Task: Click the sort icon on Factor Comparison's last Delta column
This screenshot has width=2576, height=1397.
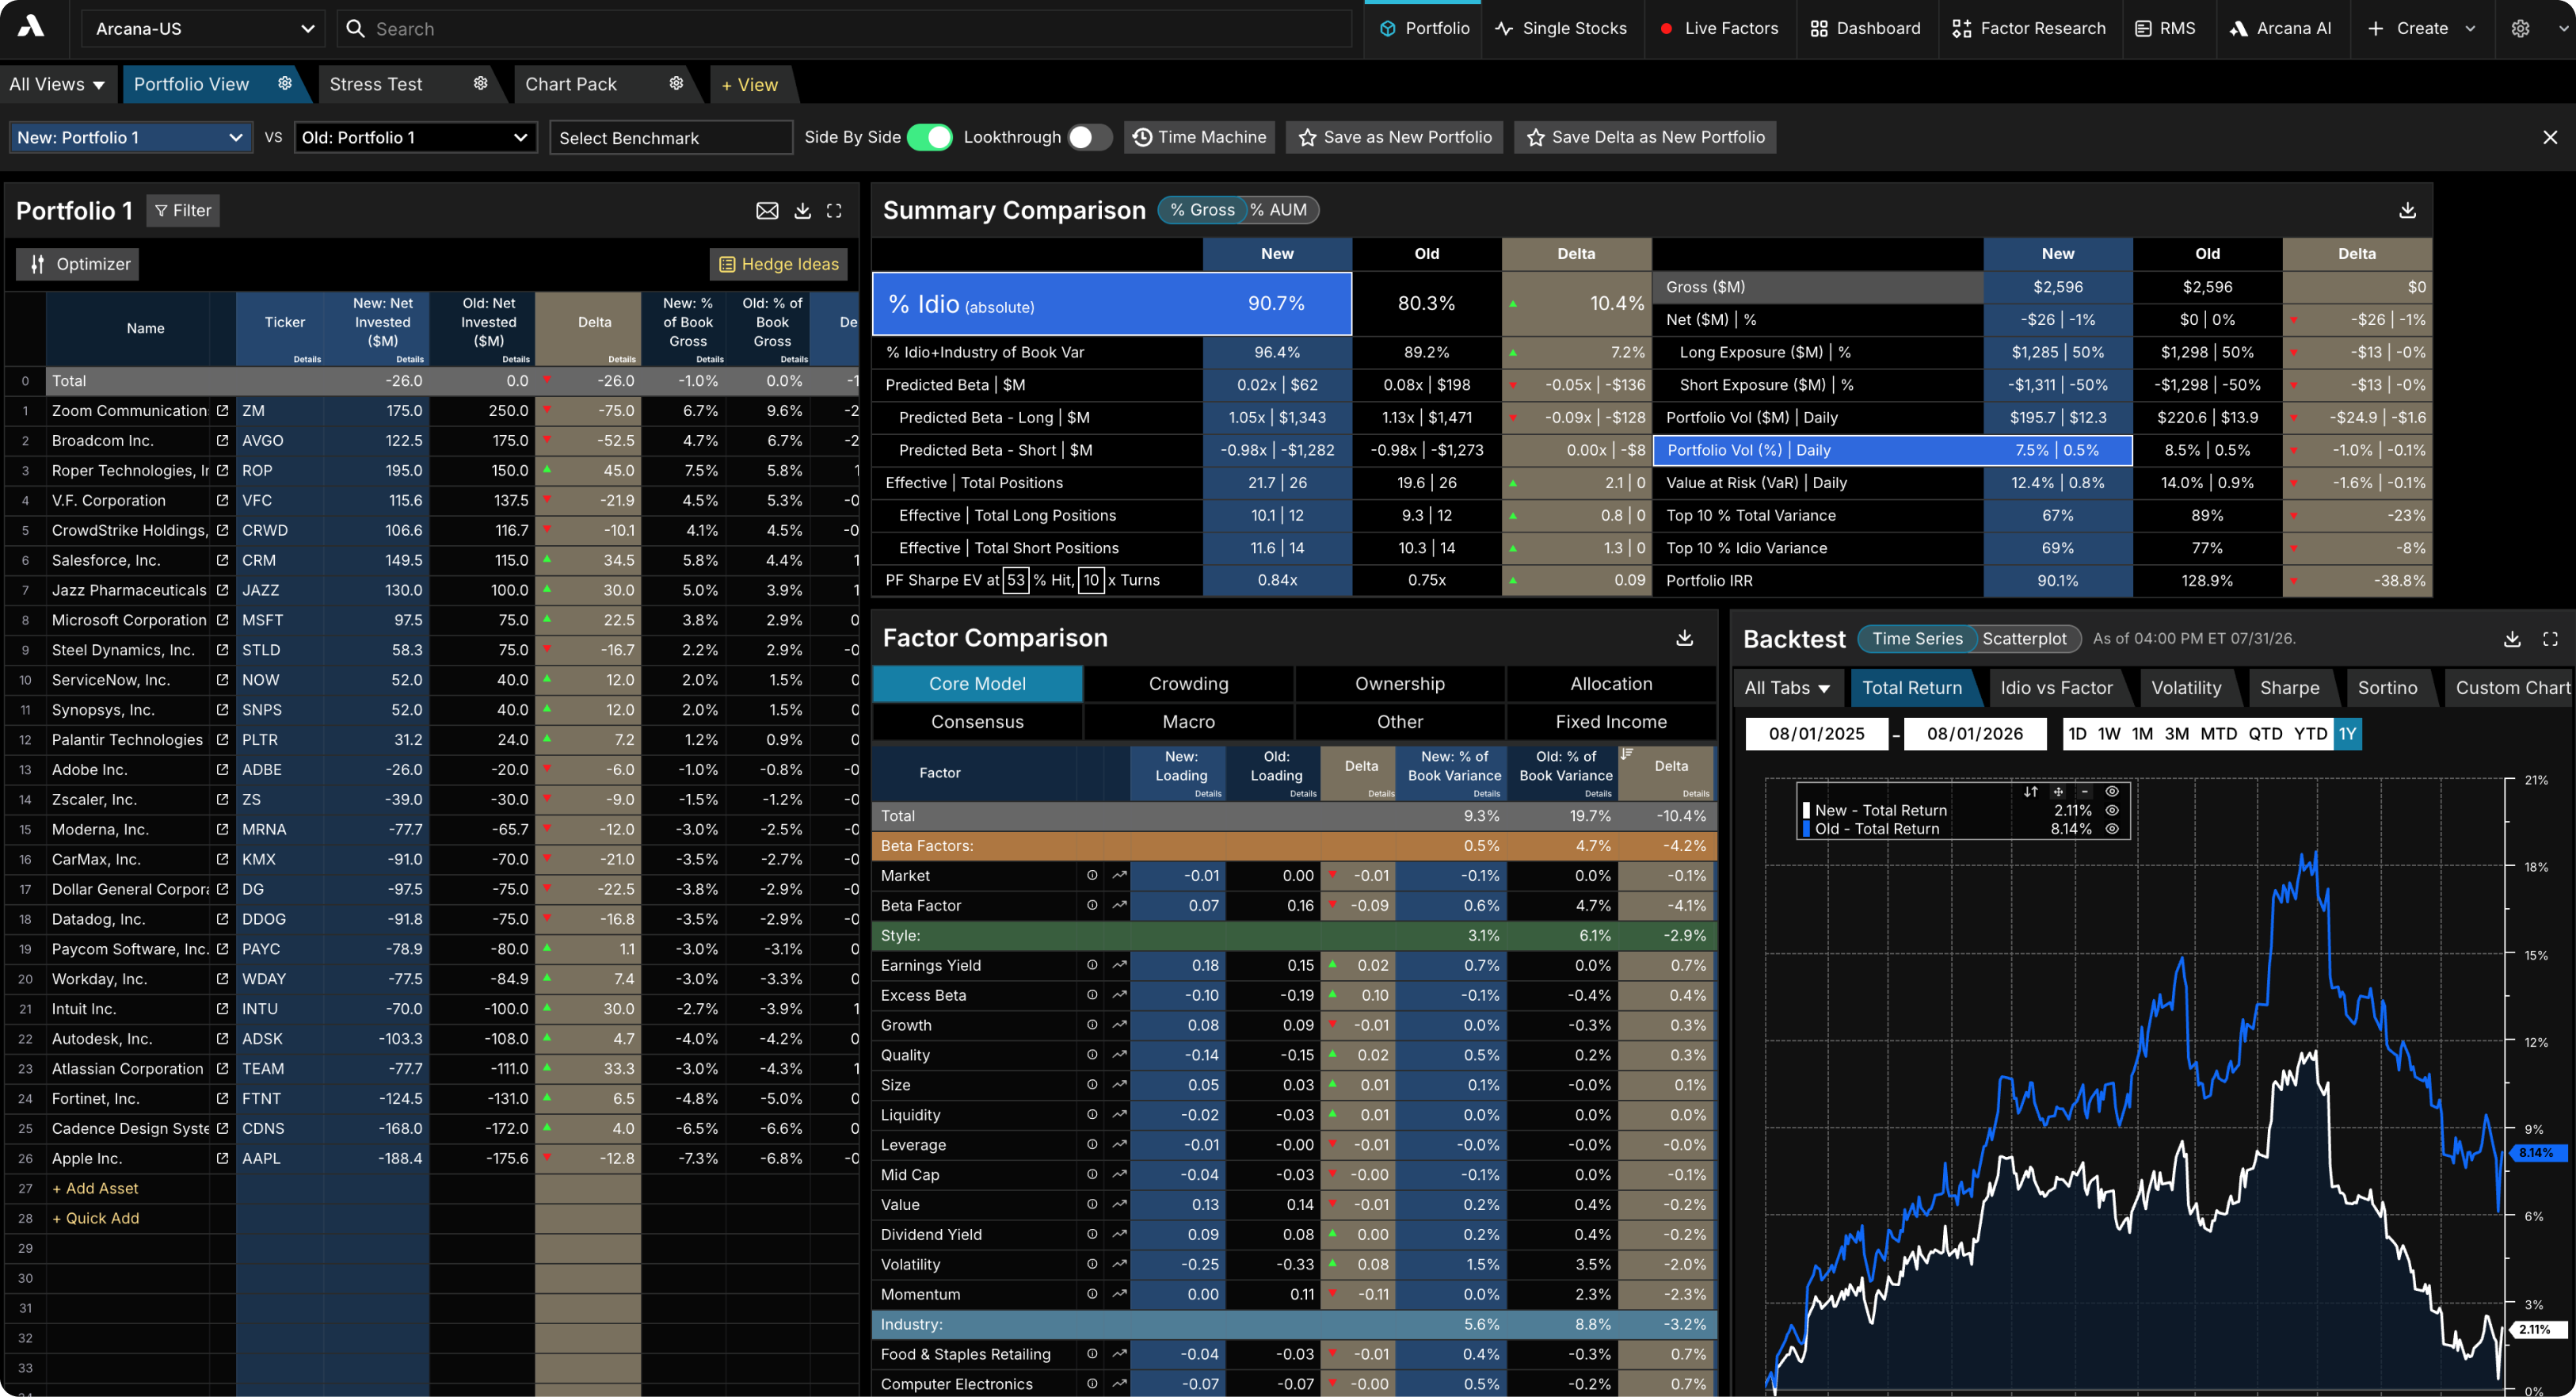Action: 1627,754
